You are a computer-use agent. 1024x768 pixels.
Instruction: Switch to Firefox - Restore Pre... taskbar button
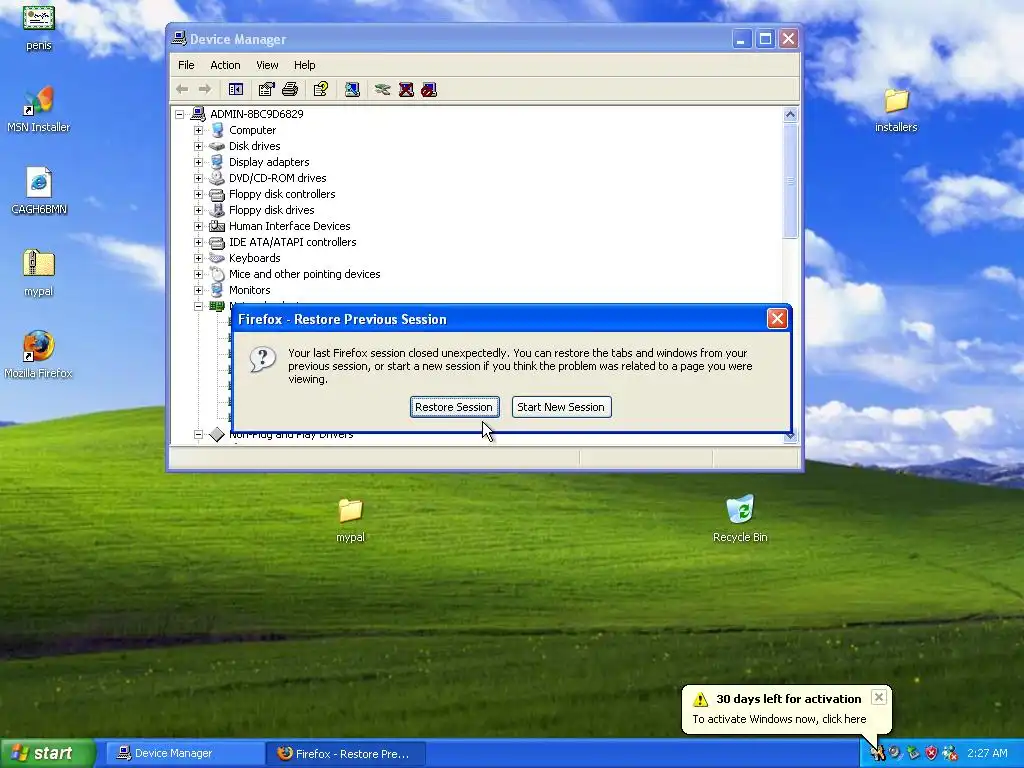pyautogui.click(x=346, y=754)
